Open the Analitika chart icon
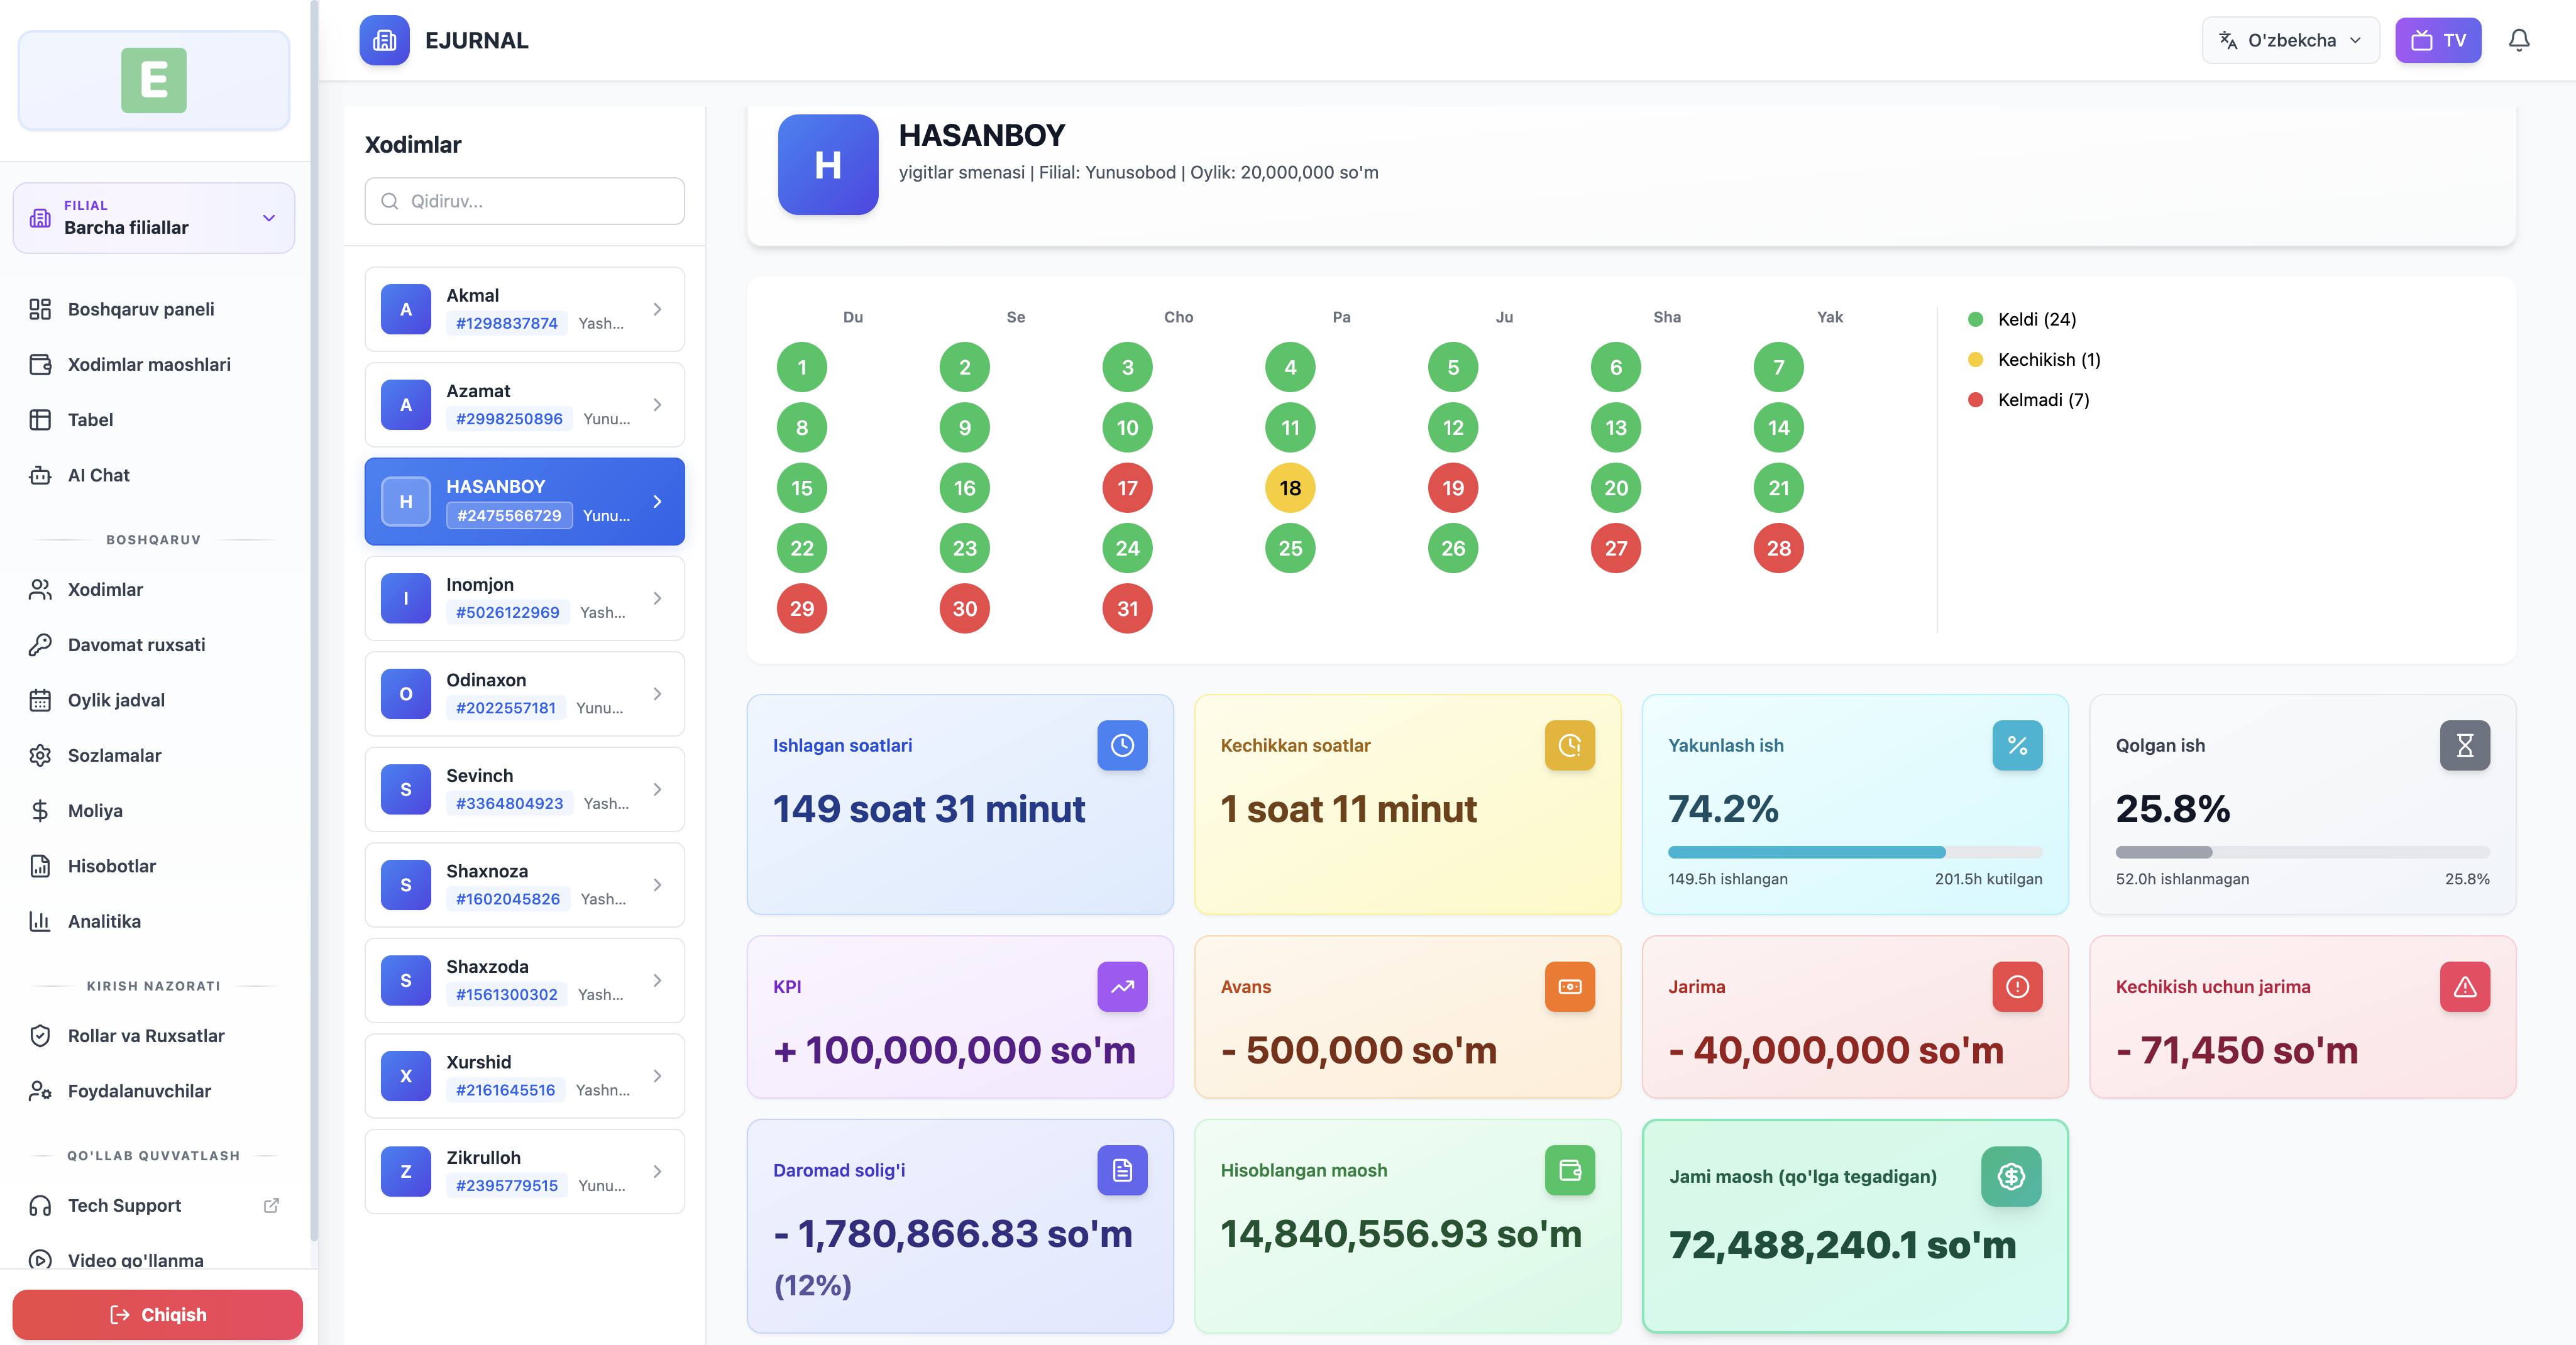 pos(40,921)
